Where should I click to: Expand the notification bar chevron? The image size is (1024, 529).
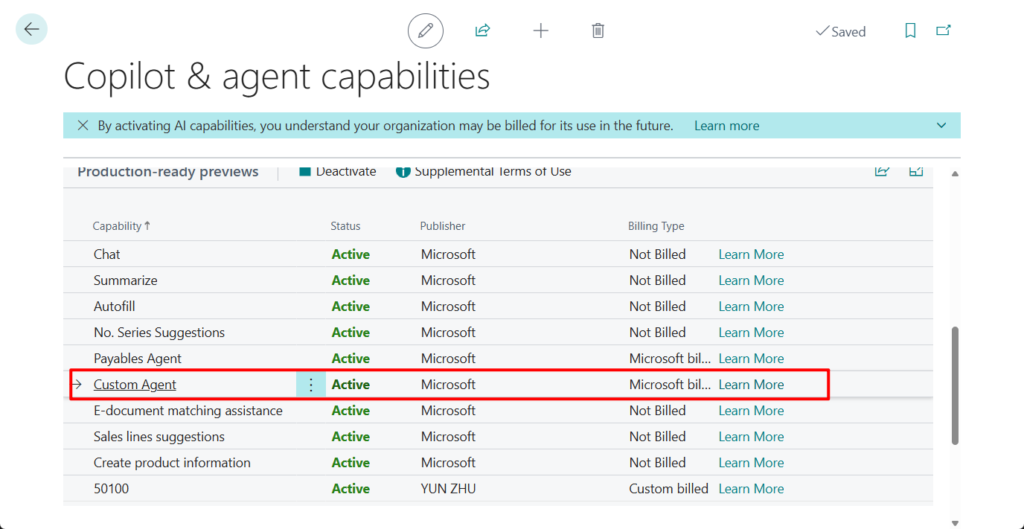point(941,126)
